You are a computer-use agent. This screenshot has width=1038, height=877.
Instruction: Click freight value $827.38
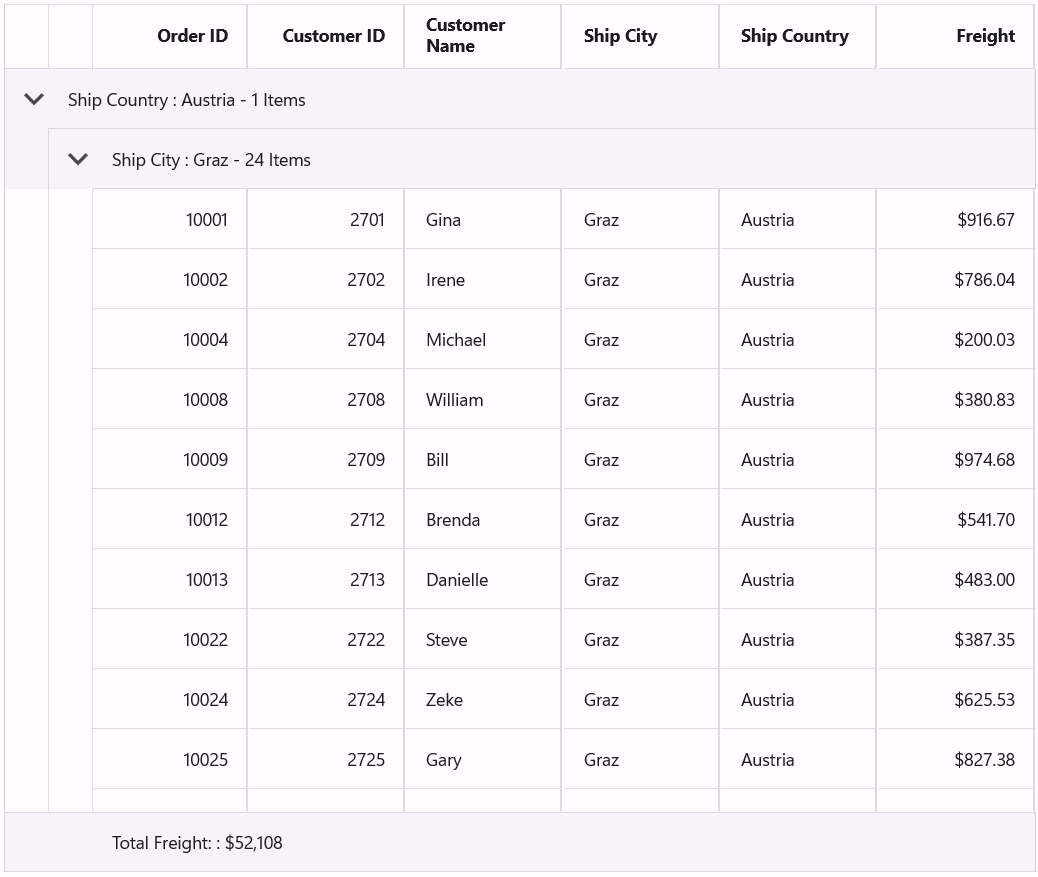[x=984, y=760]
